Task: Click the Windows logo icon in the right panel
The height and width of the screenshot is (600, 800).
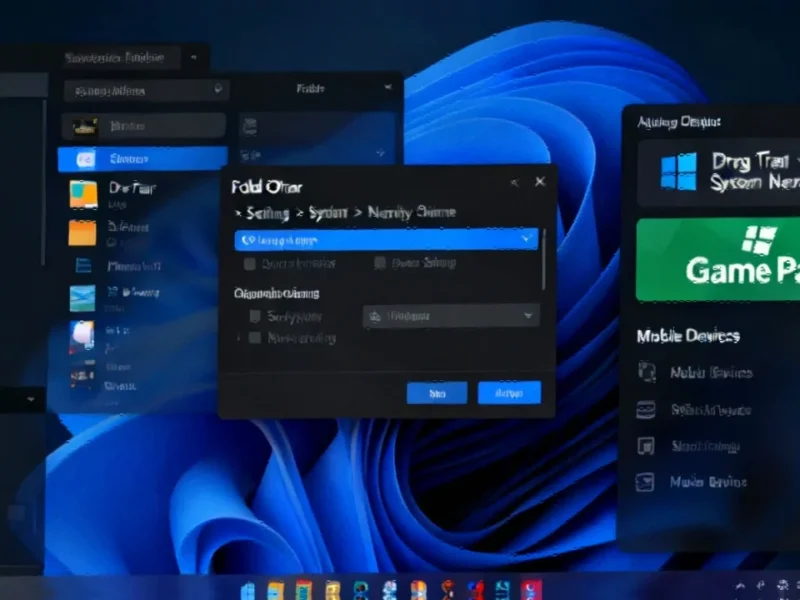Action: [x=677, y=171]
